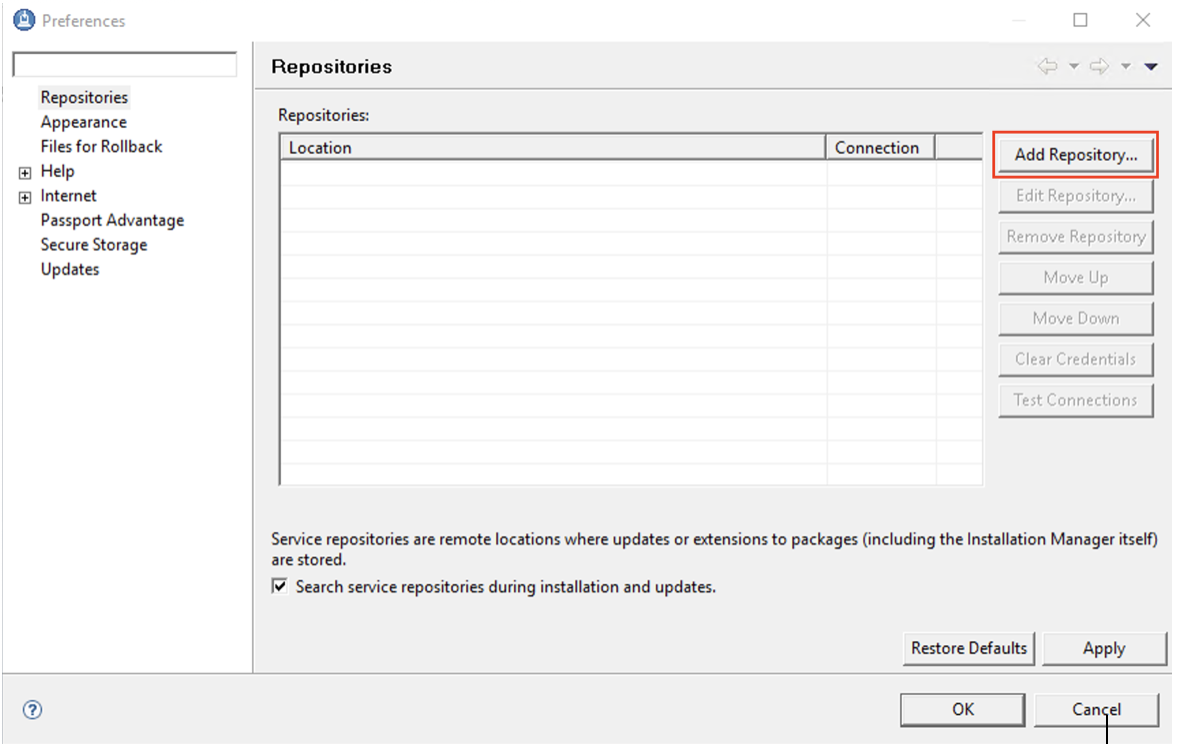The image size is (1182, 744).
Task: Open the black view menu dropdown triangle
Action: 1151,67
